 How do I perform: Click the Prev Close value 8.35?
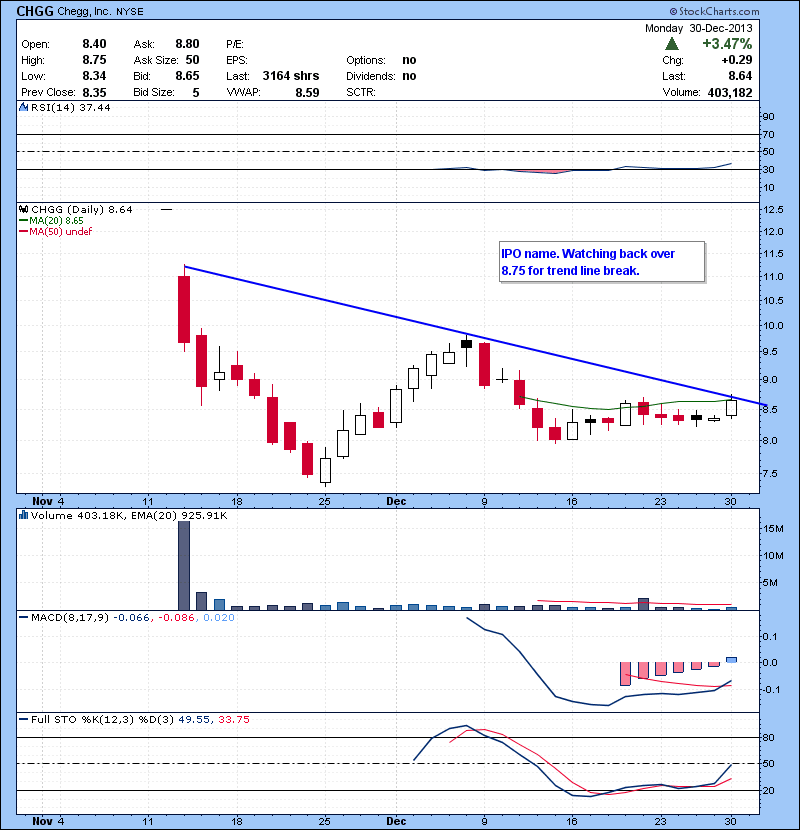pyautogui.click(x=94, y=92)
